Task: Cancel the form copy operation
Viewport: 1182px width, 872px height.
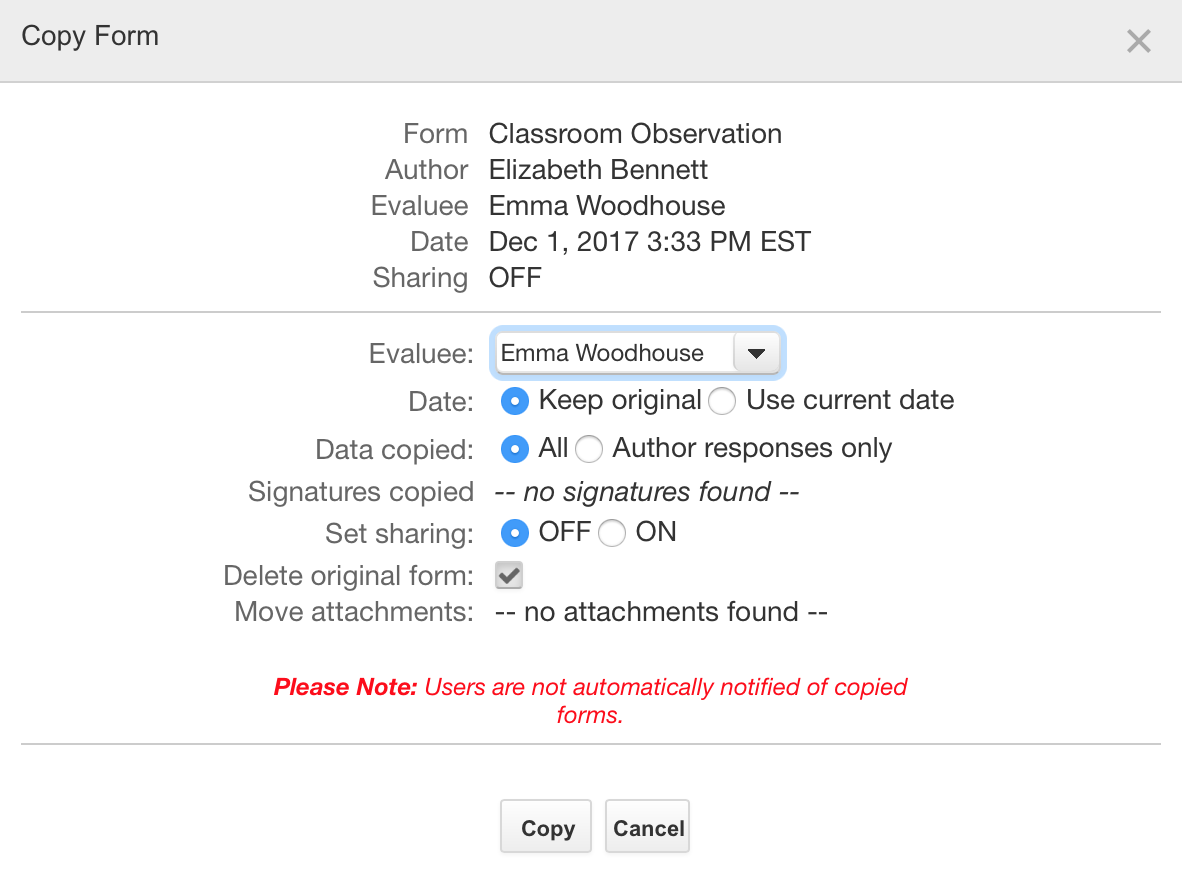Action: pos(647,826)
